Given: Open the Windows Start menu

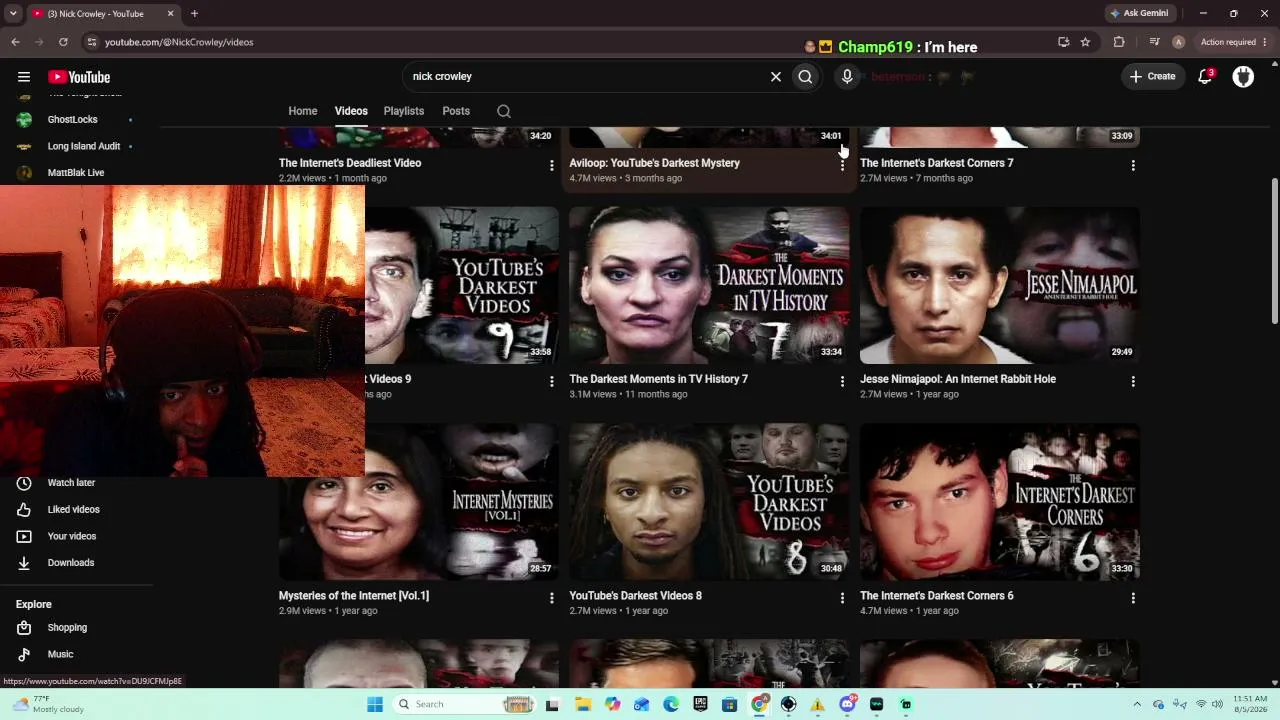Looking at the screenshot, I should tap(375, 704).
